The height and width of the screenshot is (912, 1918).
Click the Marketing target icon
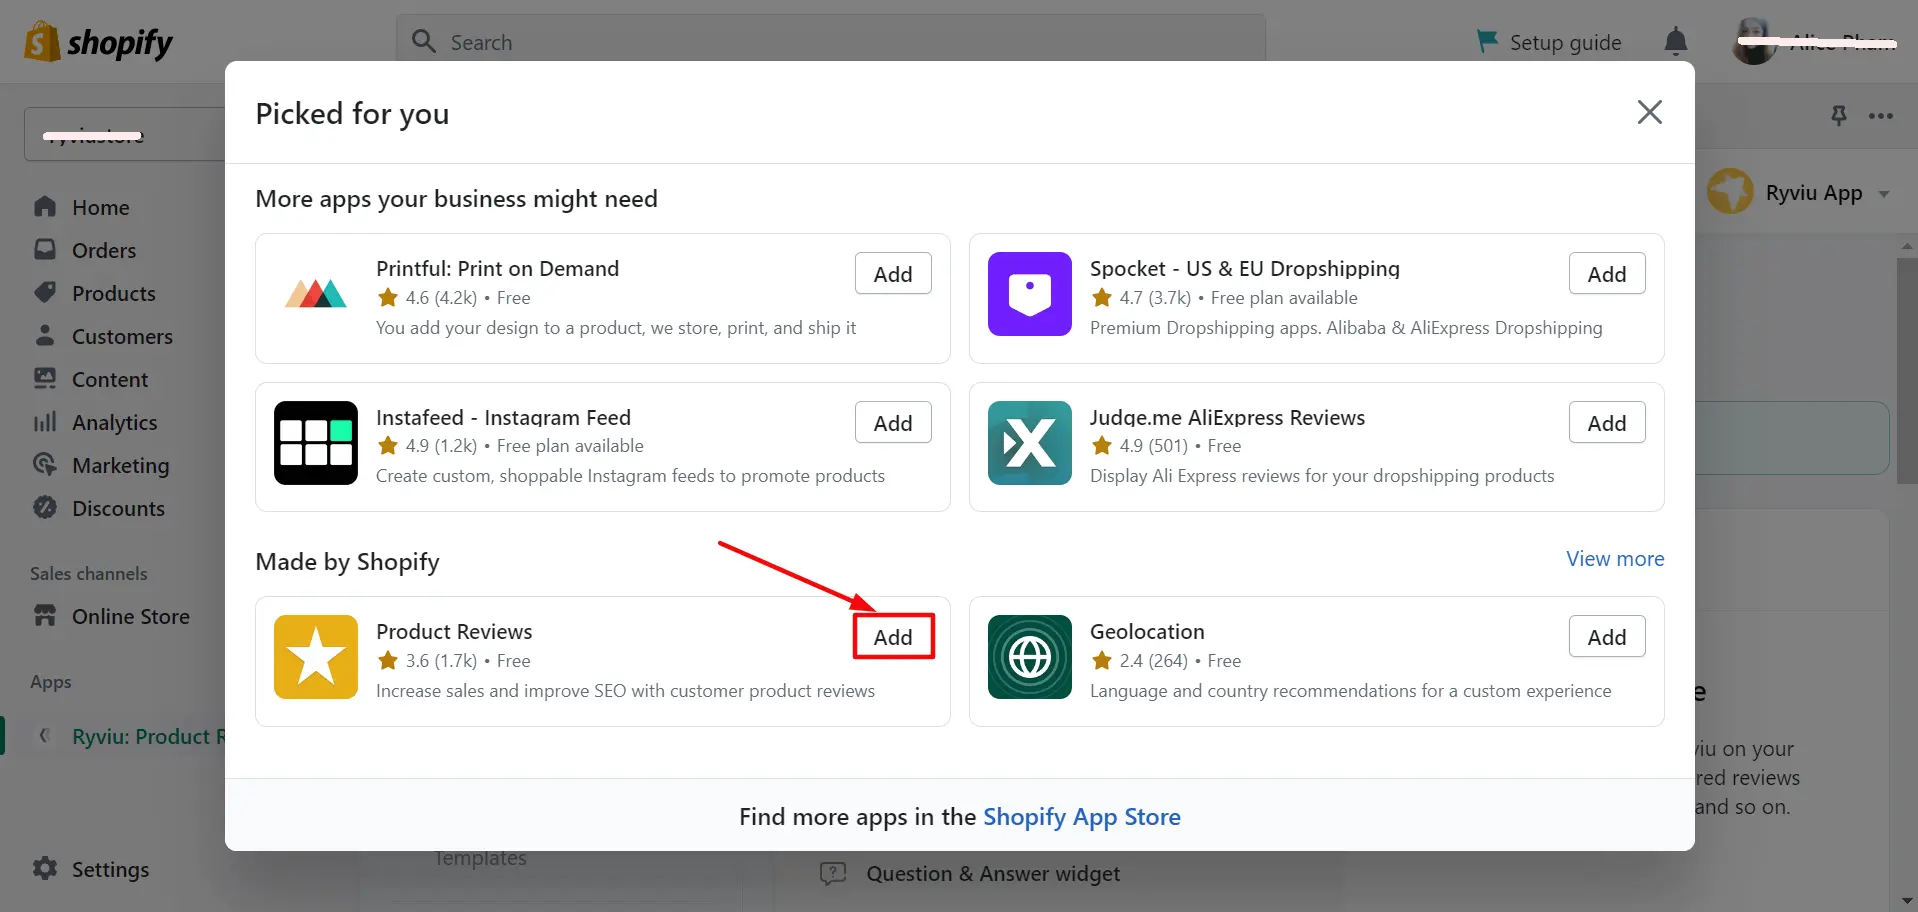[45, 465]
